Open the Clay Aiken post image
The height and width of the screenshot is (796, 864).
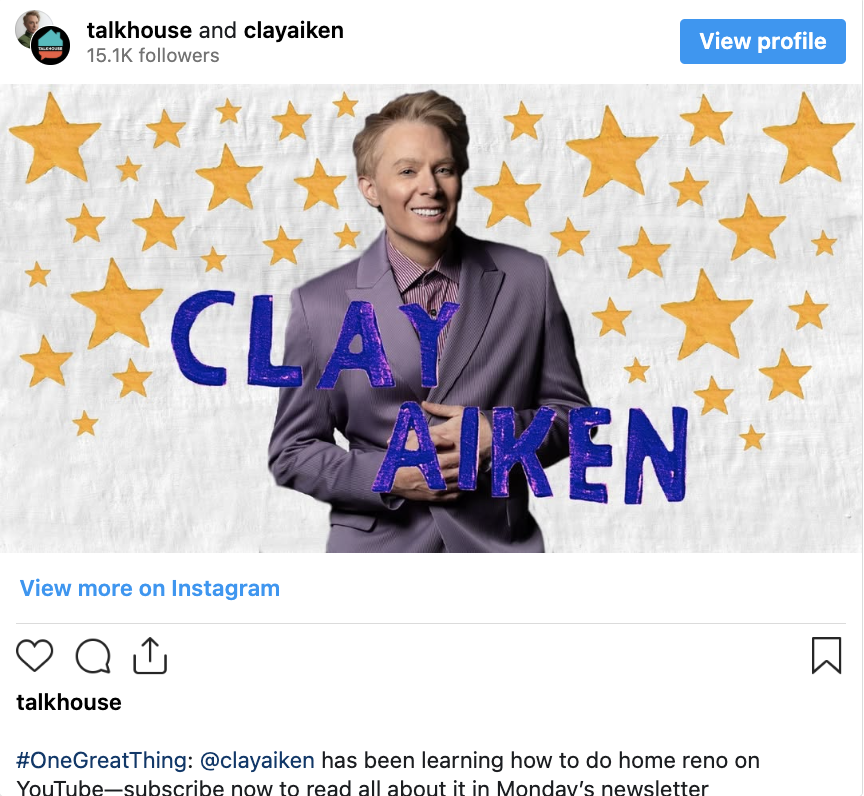pyautogui.click(x=431, y=318)
